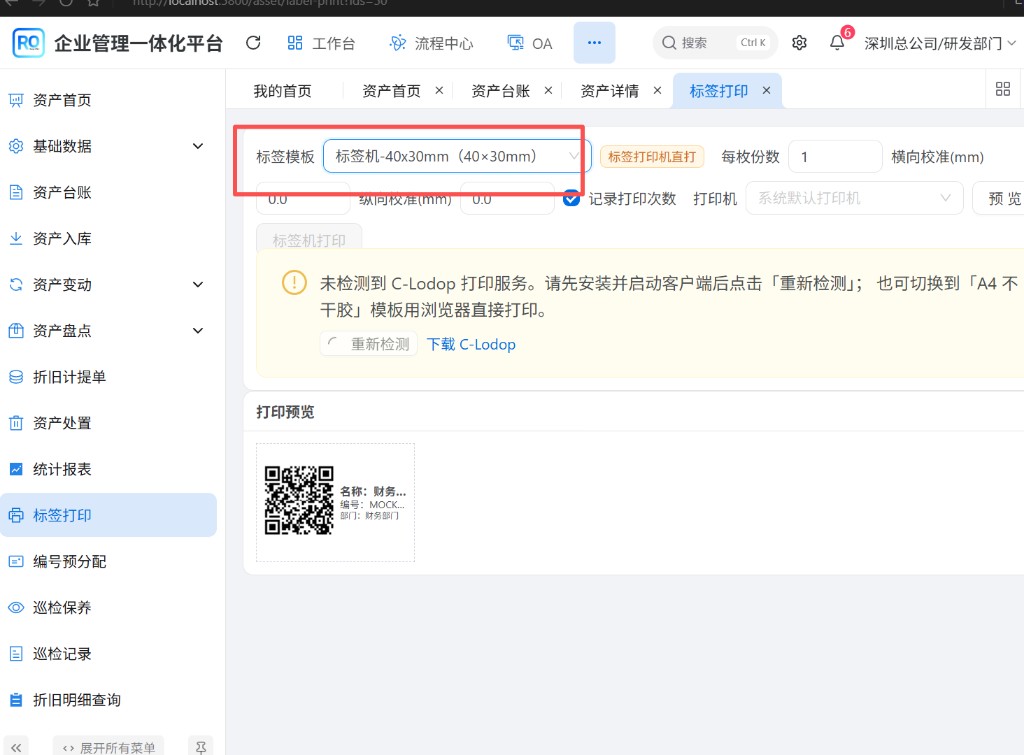Open the 下载 C-Lodop download link
The height and width of the screenshot is (755, 1024).
(471, 344)
